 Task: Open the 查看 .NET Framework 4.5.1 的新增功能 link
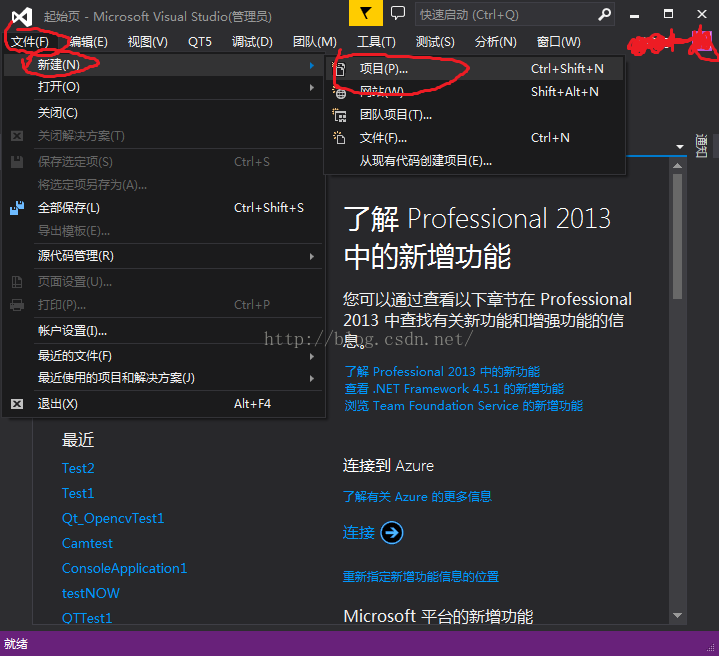454,389
